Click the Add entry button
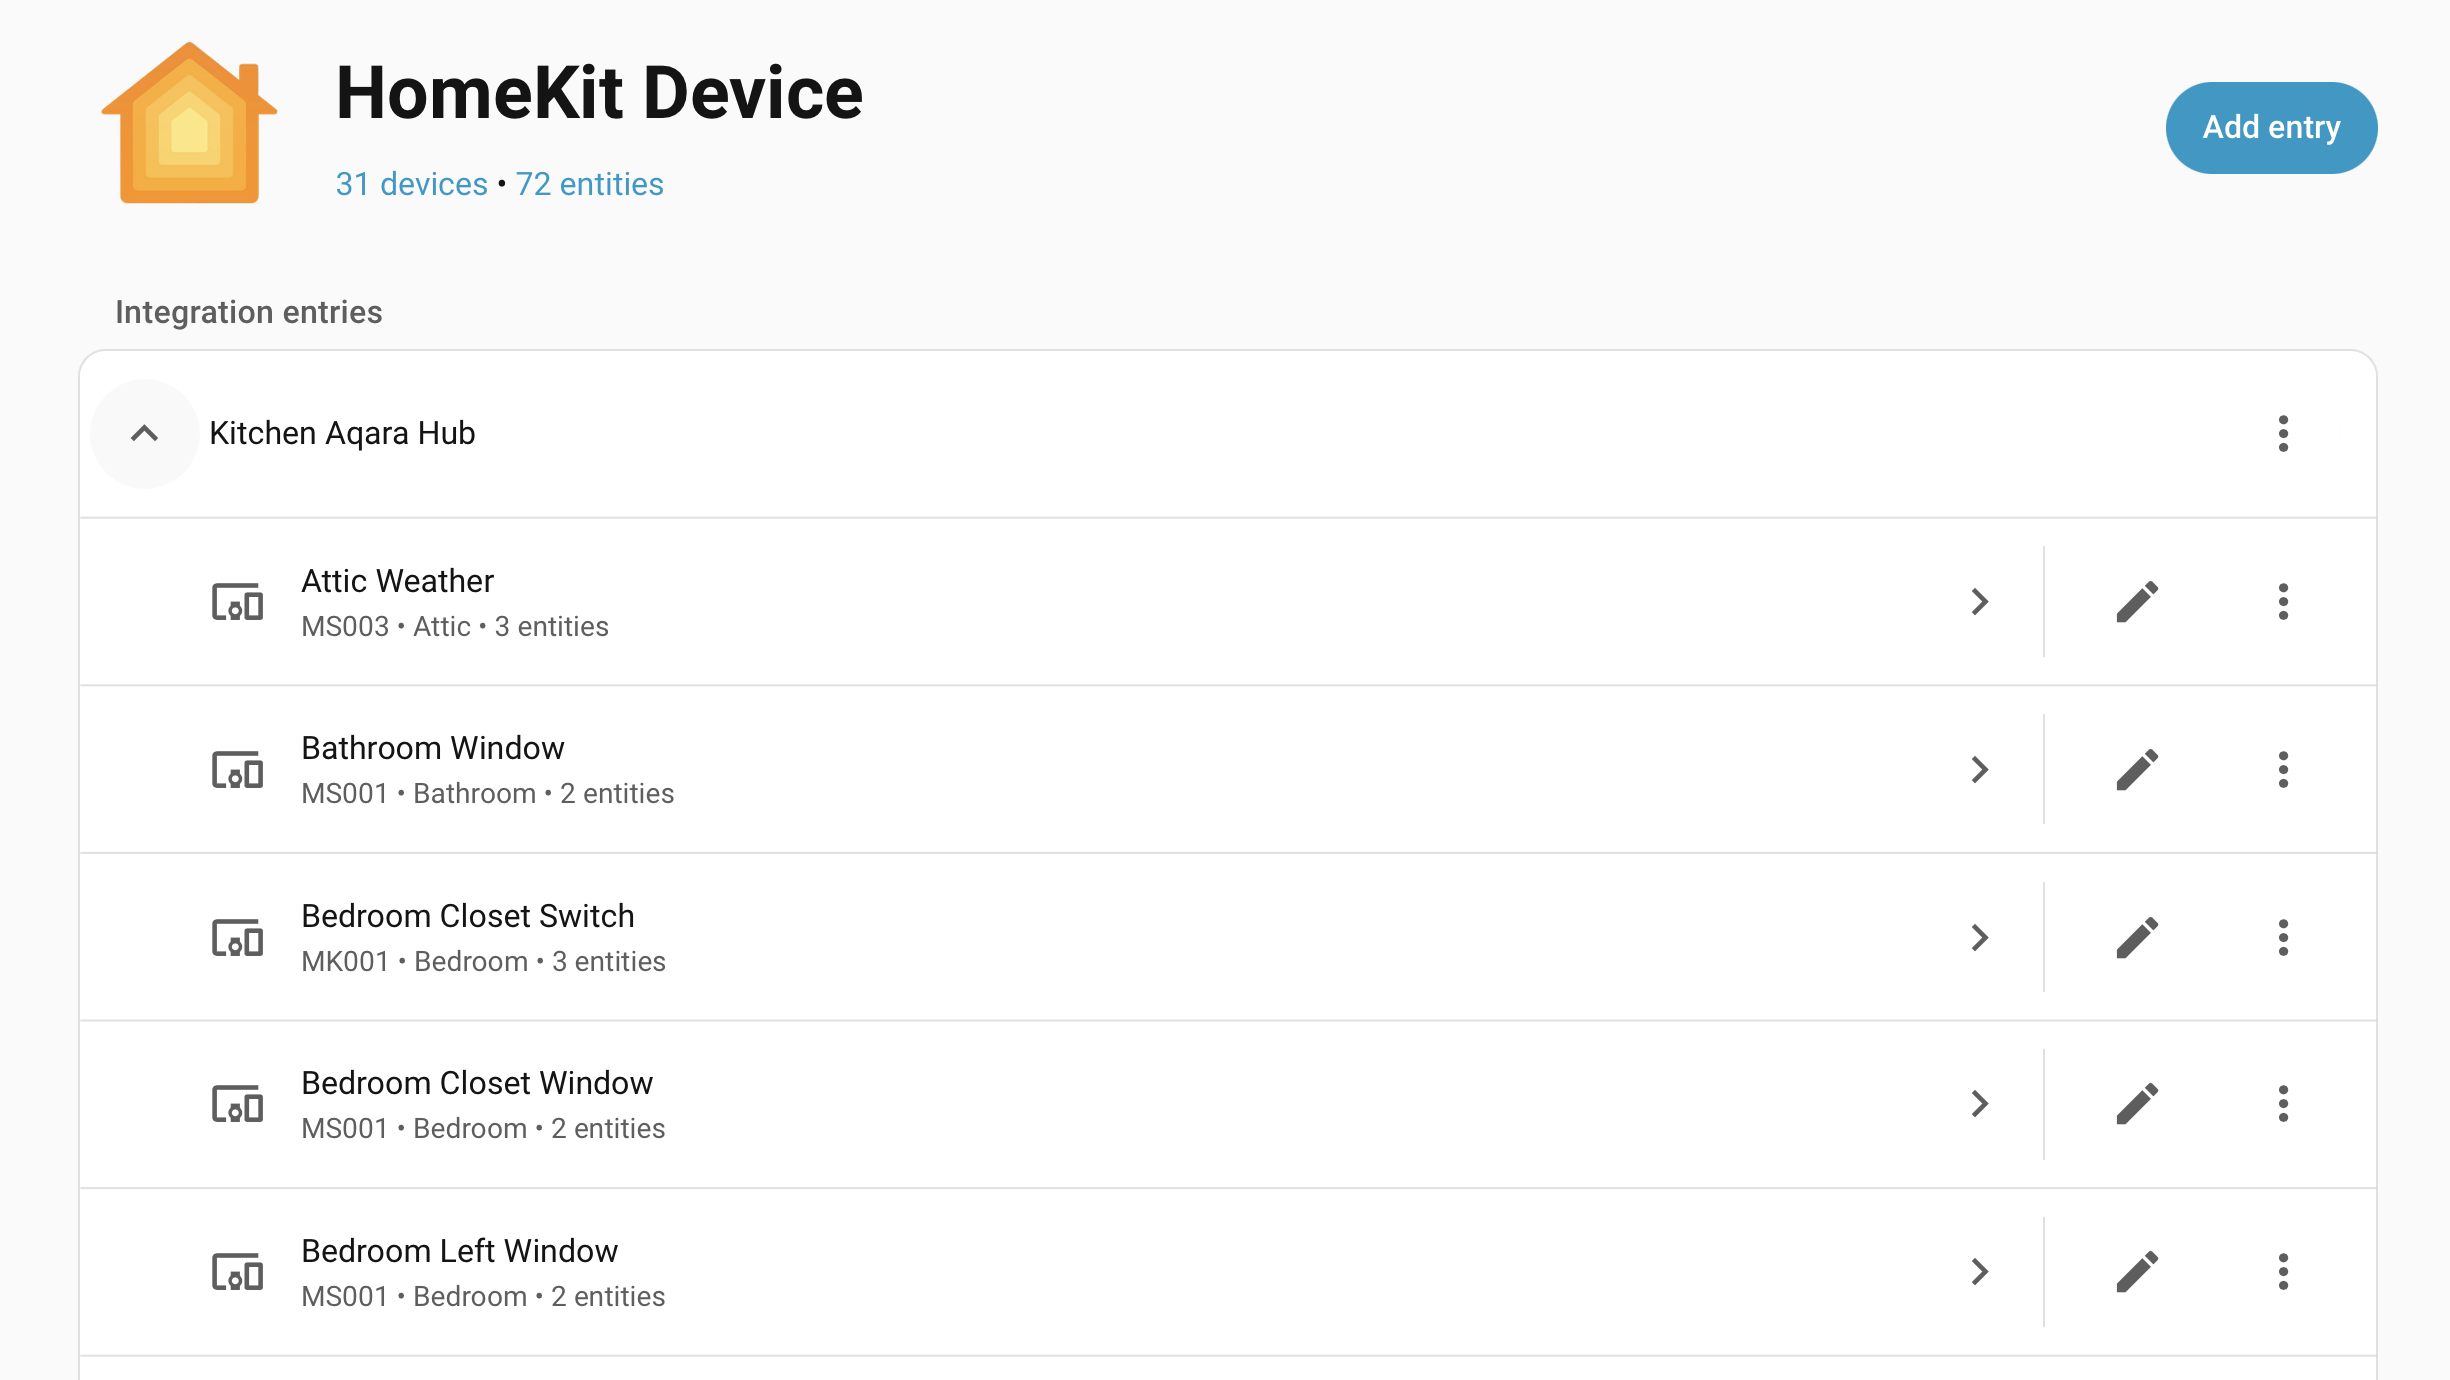Screen dimensions: 2450x1380 [2271, 128]
